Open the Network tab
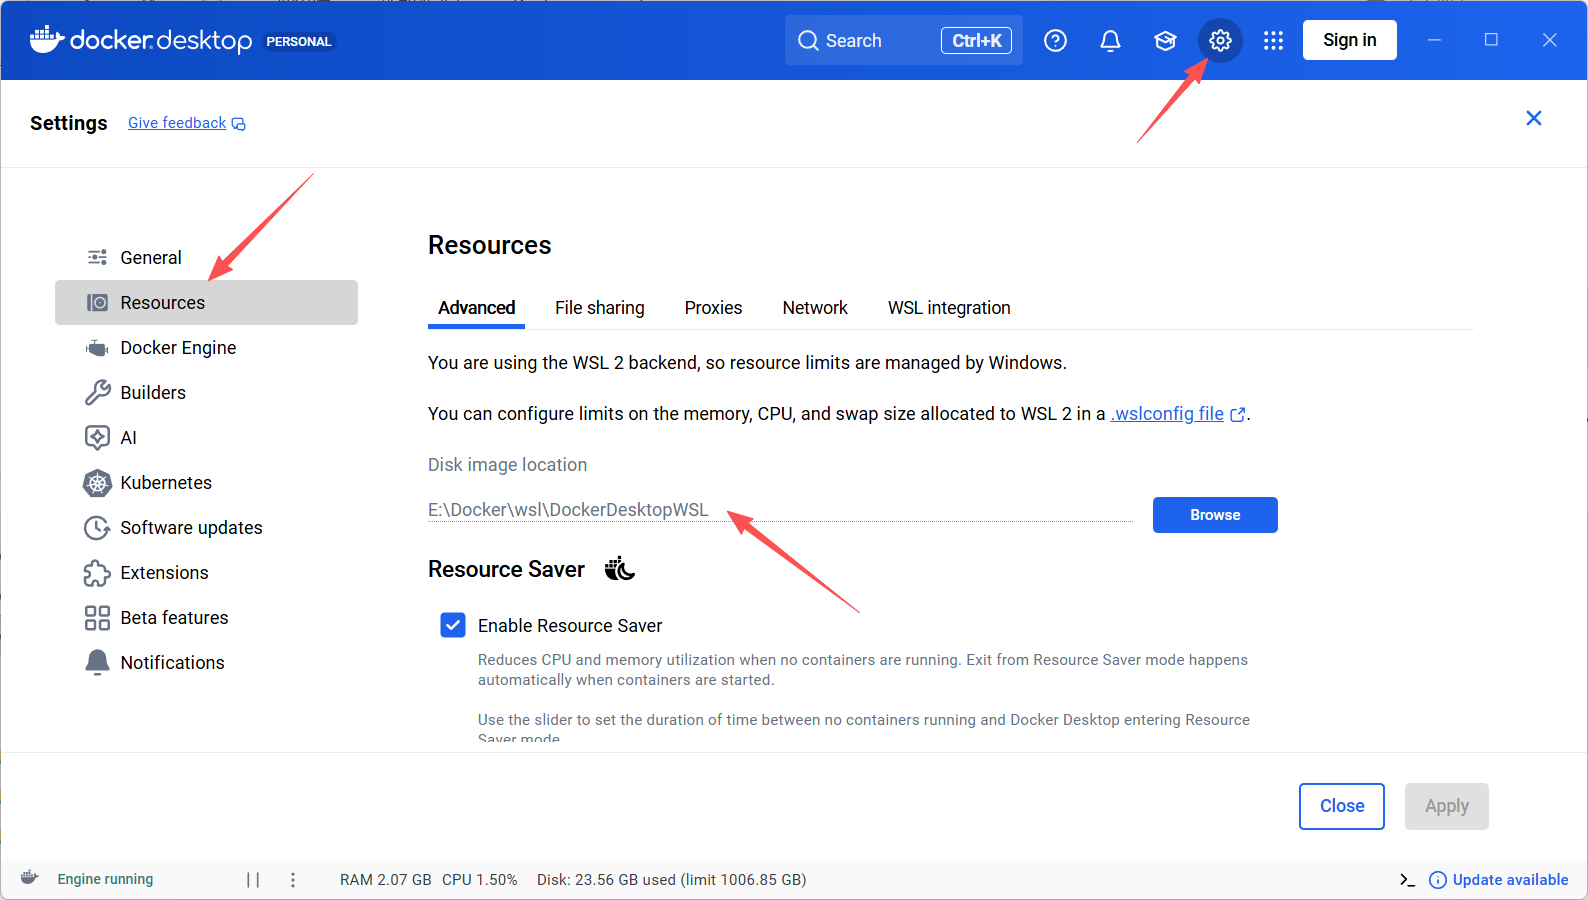Viewport: 1588px width, 900px height. (815, 308)
